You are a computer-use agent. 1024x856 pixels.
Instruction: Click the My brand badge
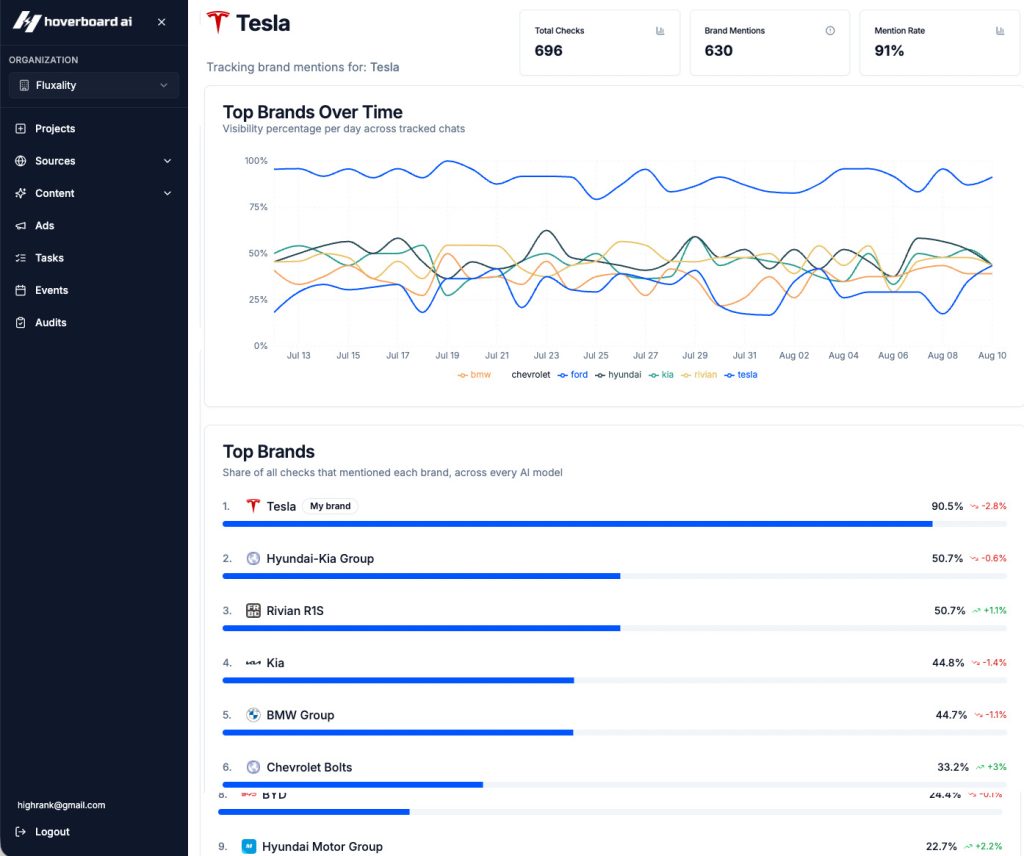[330, 506]
